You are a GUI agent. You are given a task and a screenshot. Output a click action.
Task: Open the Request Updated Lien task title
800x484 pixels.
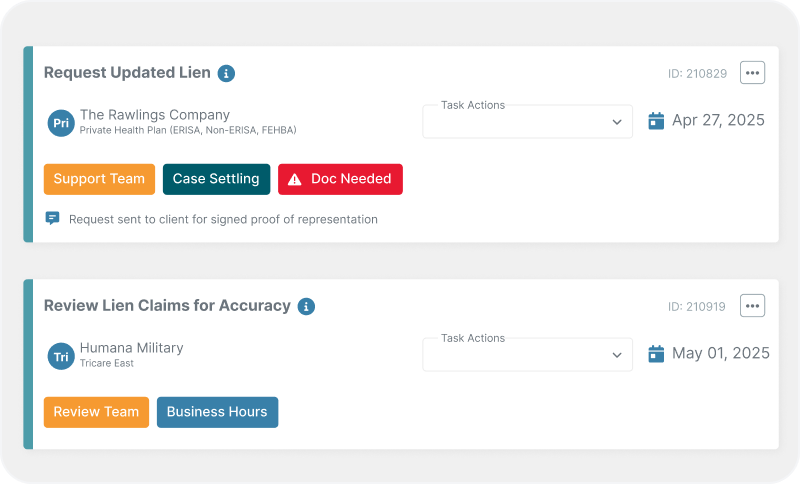click(127, 73)
